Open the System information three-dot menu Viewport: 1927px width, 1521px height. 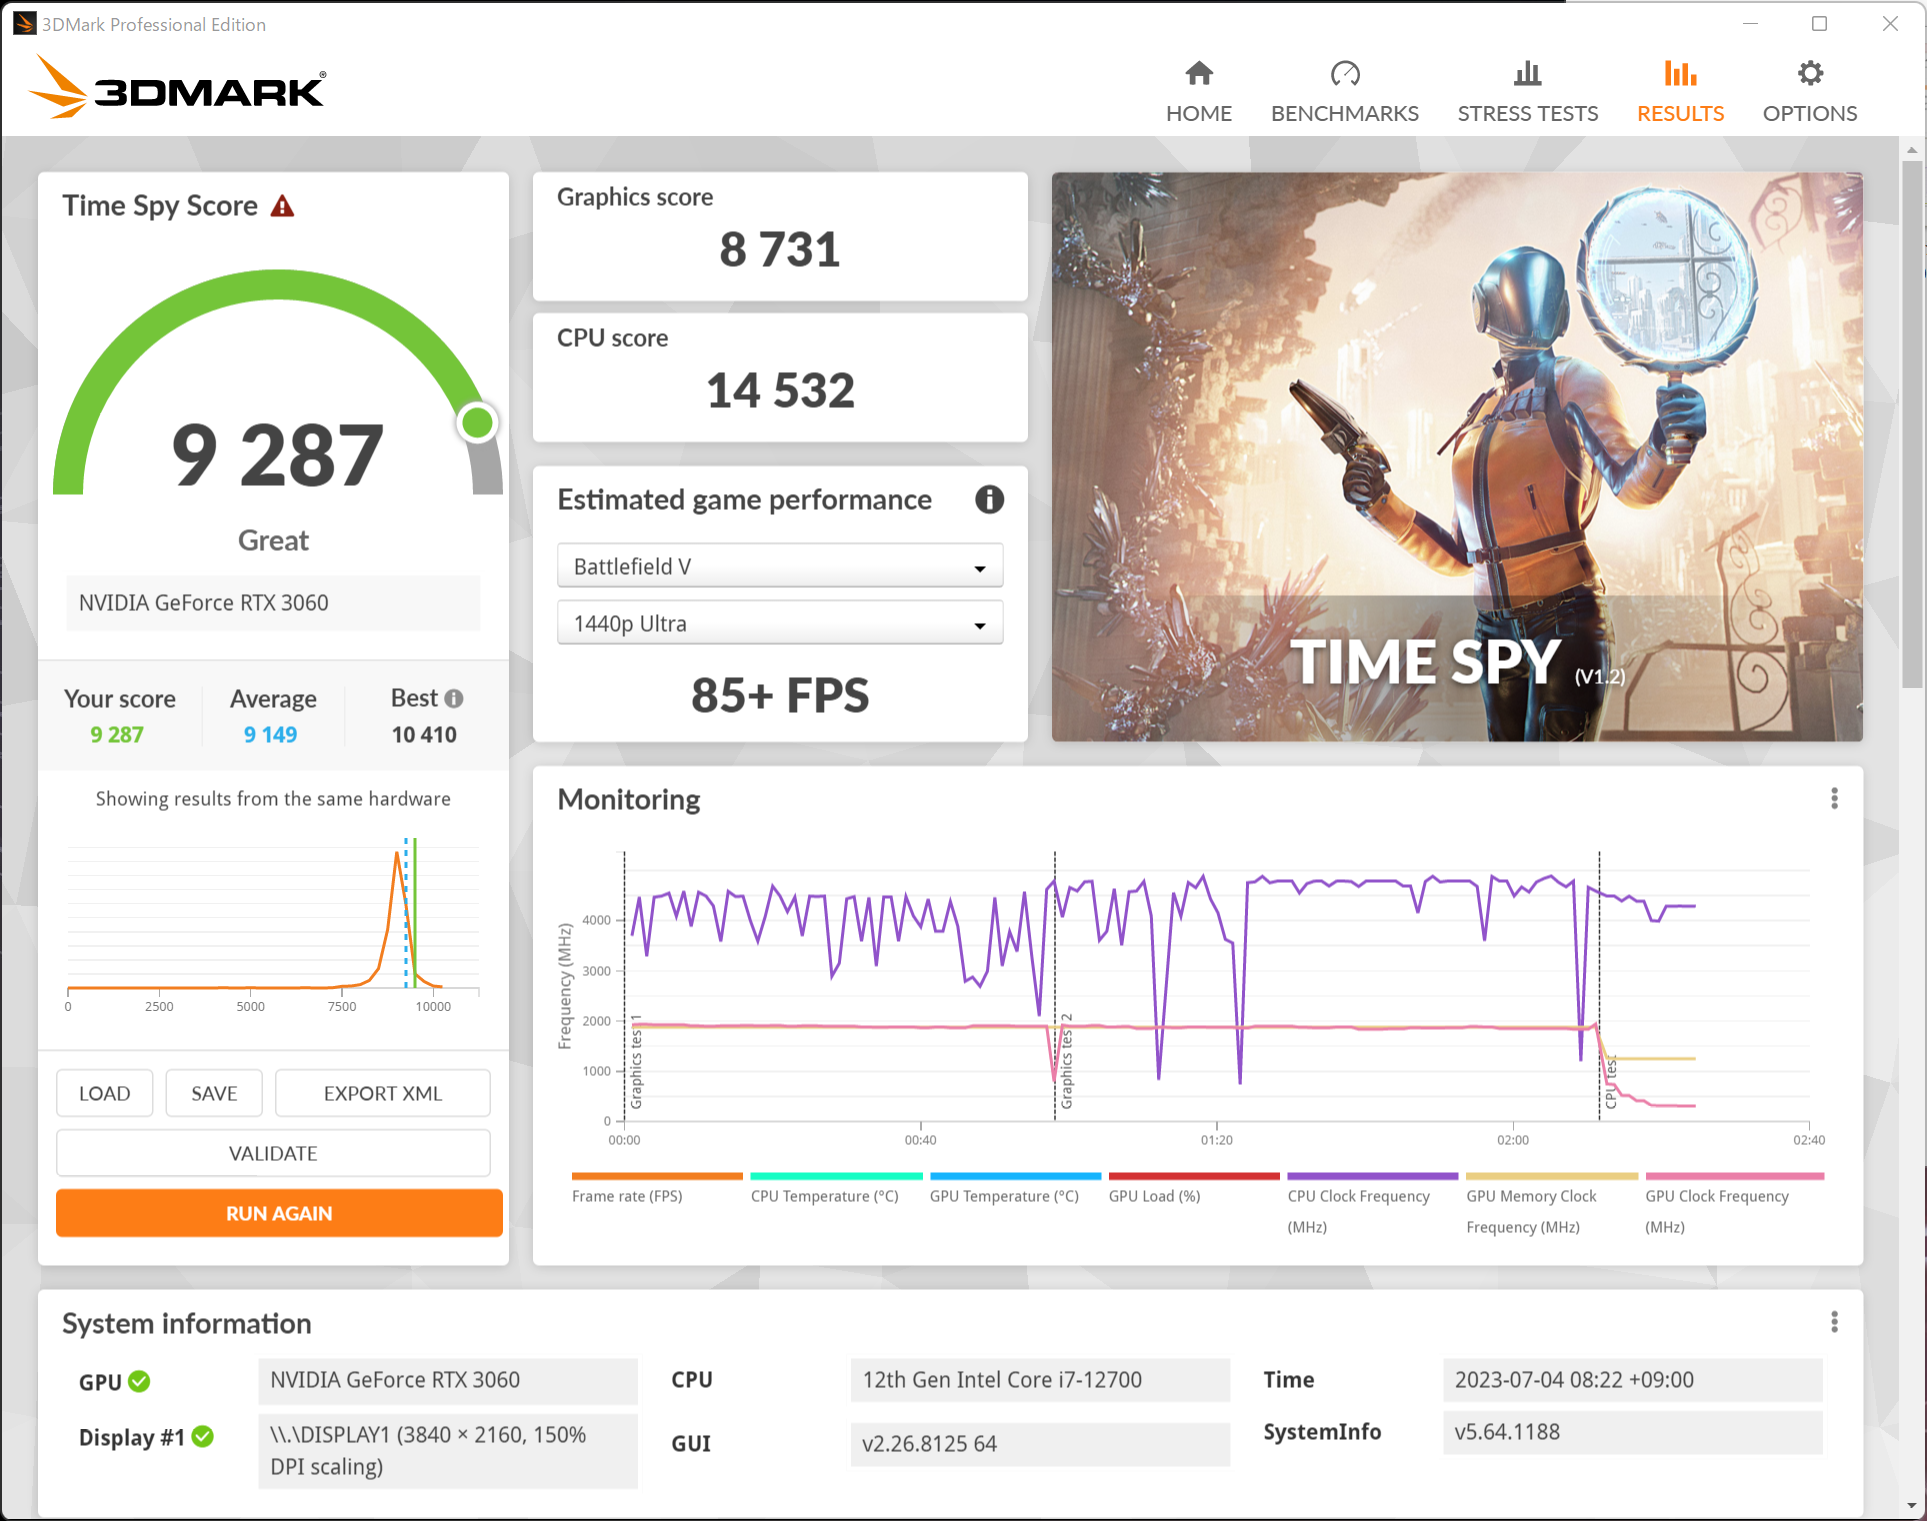(x=1833, y=1322)
